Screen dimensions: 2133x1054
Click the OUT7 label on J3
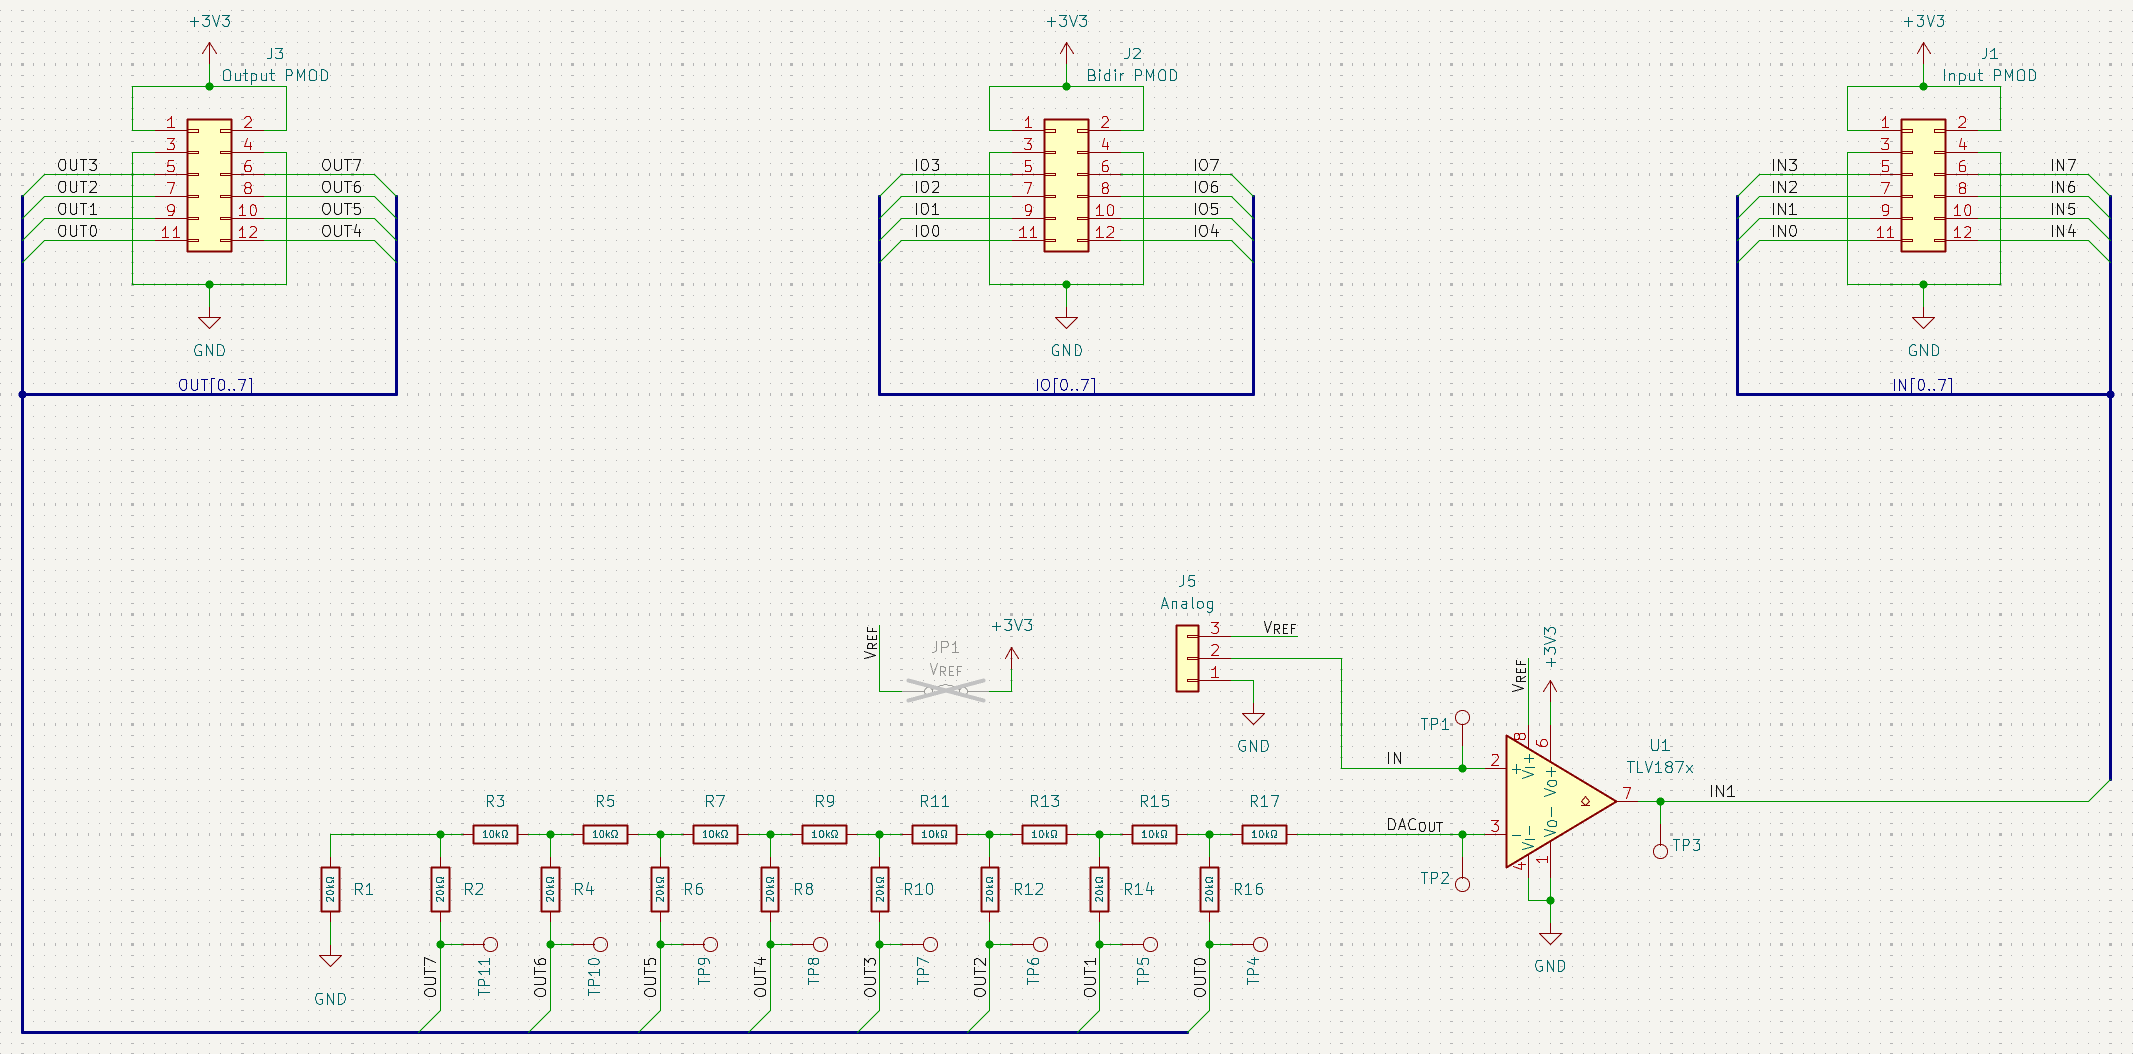coord(341,165)
